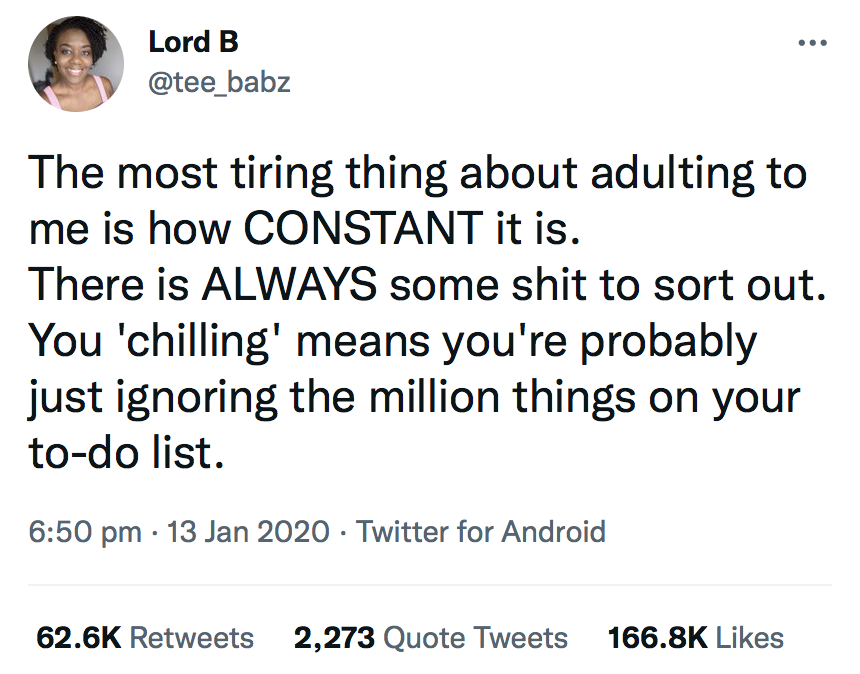
Task: Open the Lord B display name
Action: [193, 42]
